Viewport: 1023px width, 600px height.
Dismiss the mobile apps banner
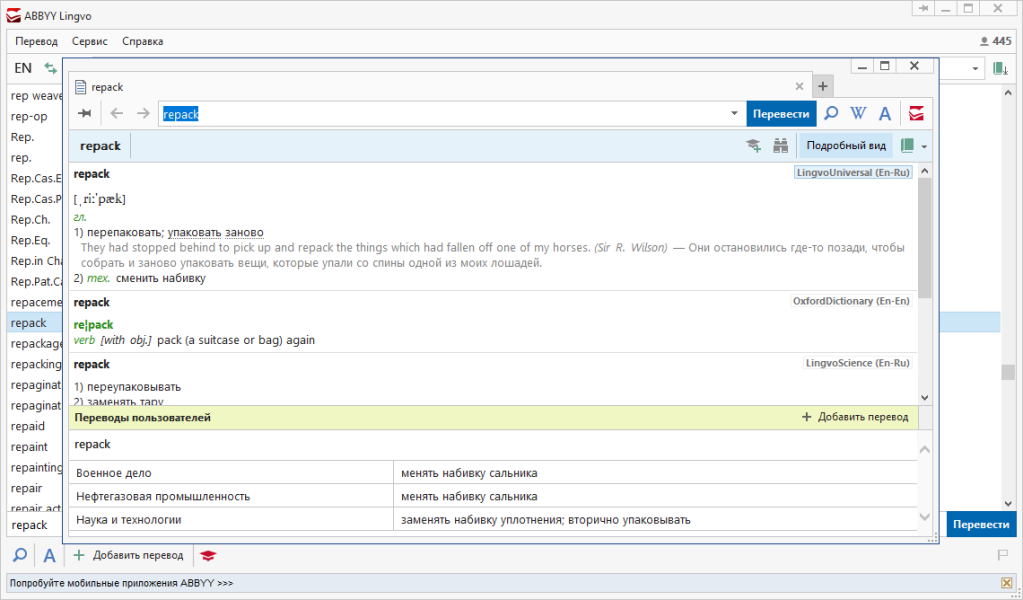pos(1006,583)
